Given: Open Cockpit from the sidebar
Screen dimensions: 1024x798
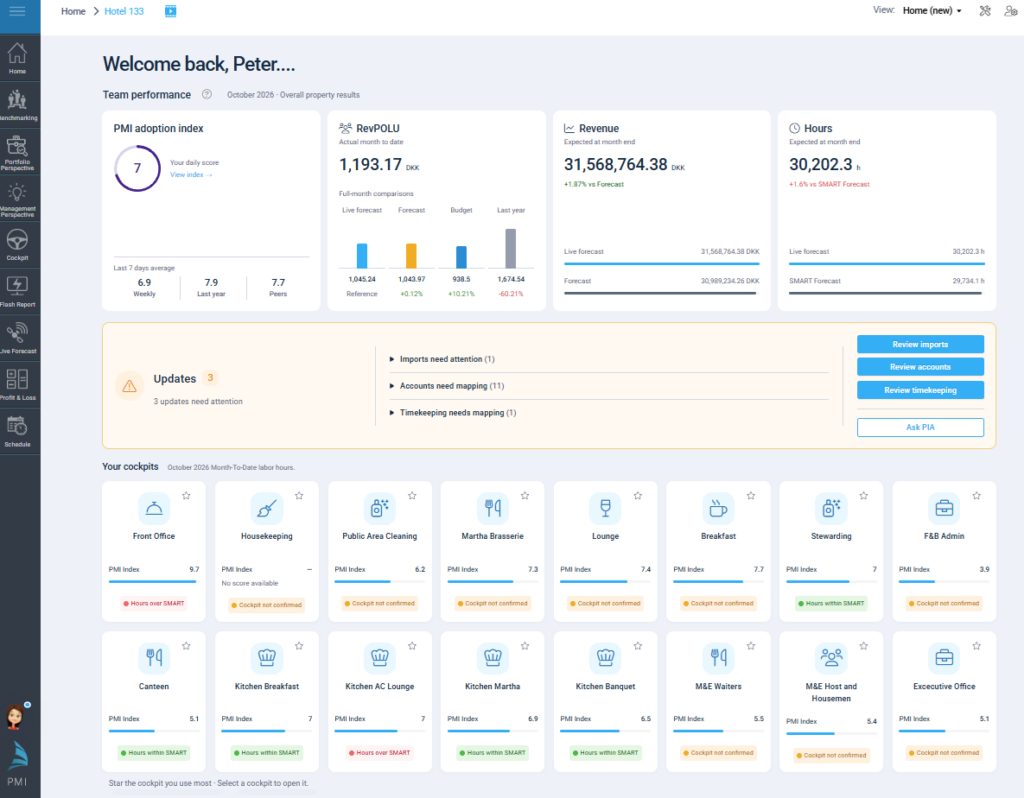Looking at the screenshot, I should 18,246.
